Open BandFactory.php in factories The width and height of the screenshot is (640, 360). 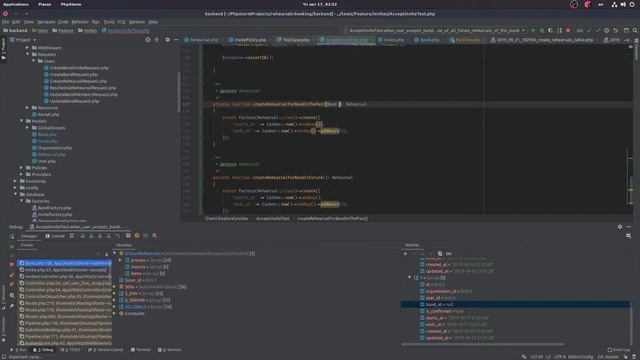click(x=51, y=208)
